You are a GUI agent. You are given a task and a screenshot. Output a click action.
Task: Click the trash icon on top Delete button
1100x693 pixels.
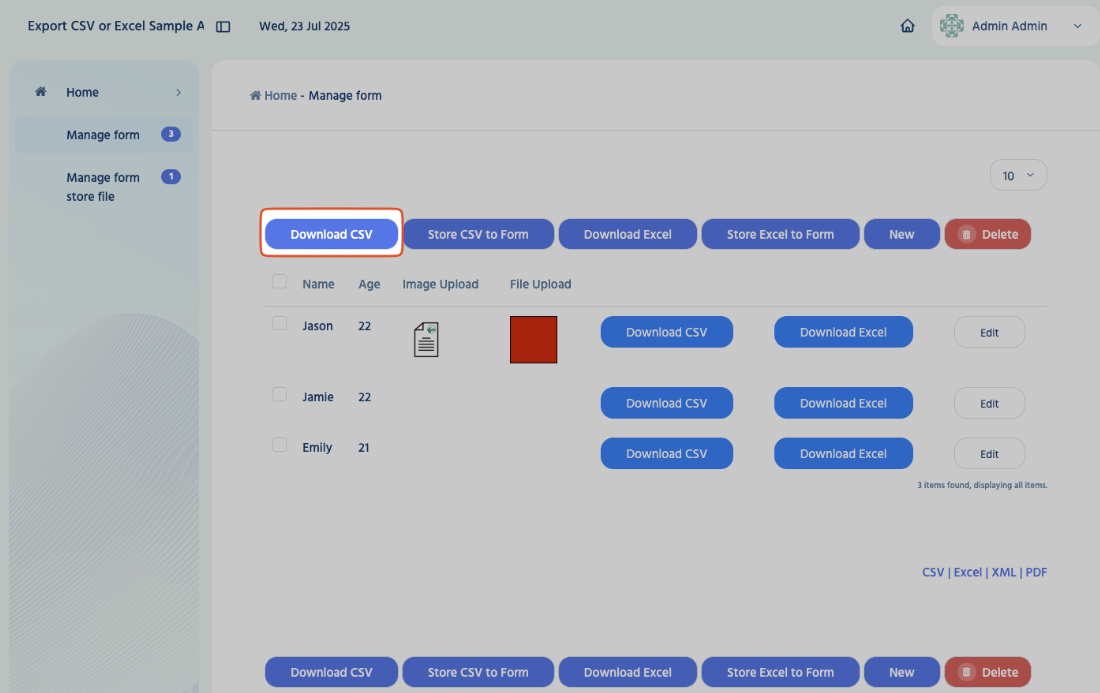(x=966, y=235)
